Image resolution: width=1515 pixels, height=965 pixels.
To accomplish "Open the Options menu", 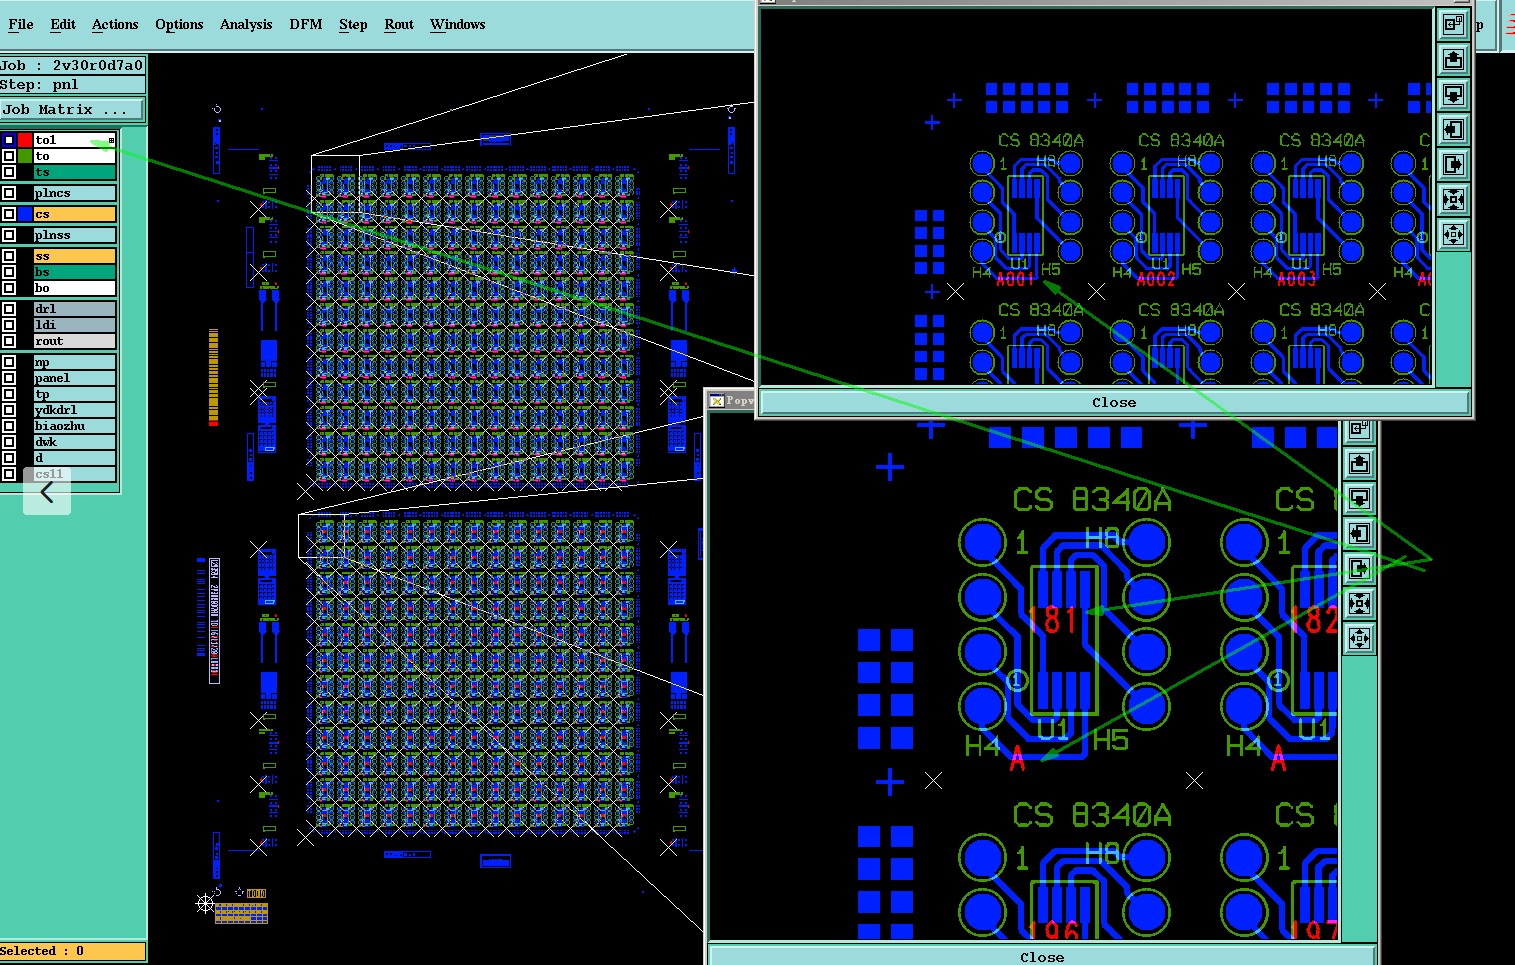I will click(x=179, y=24).
